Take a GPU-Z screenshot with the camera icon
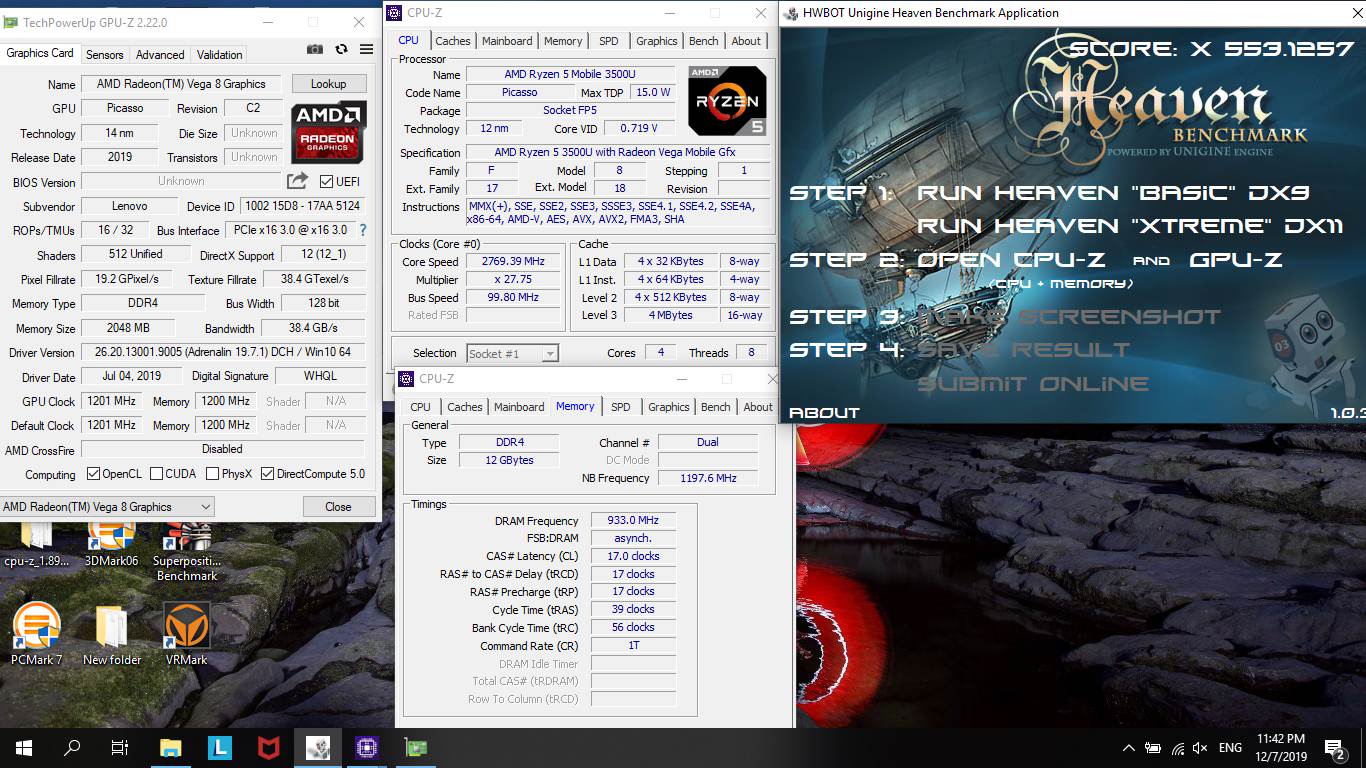Image resolution: width=1366 pixels, height=768 pixels. tap(315, 49)
